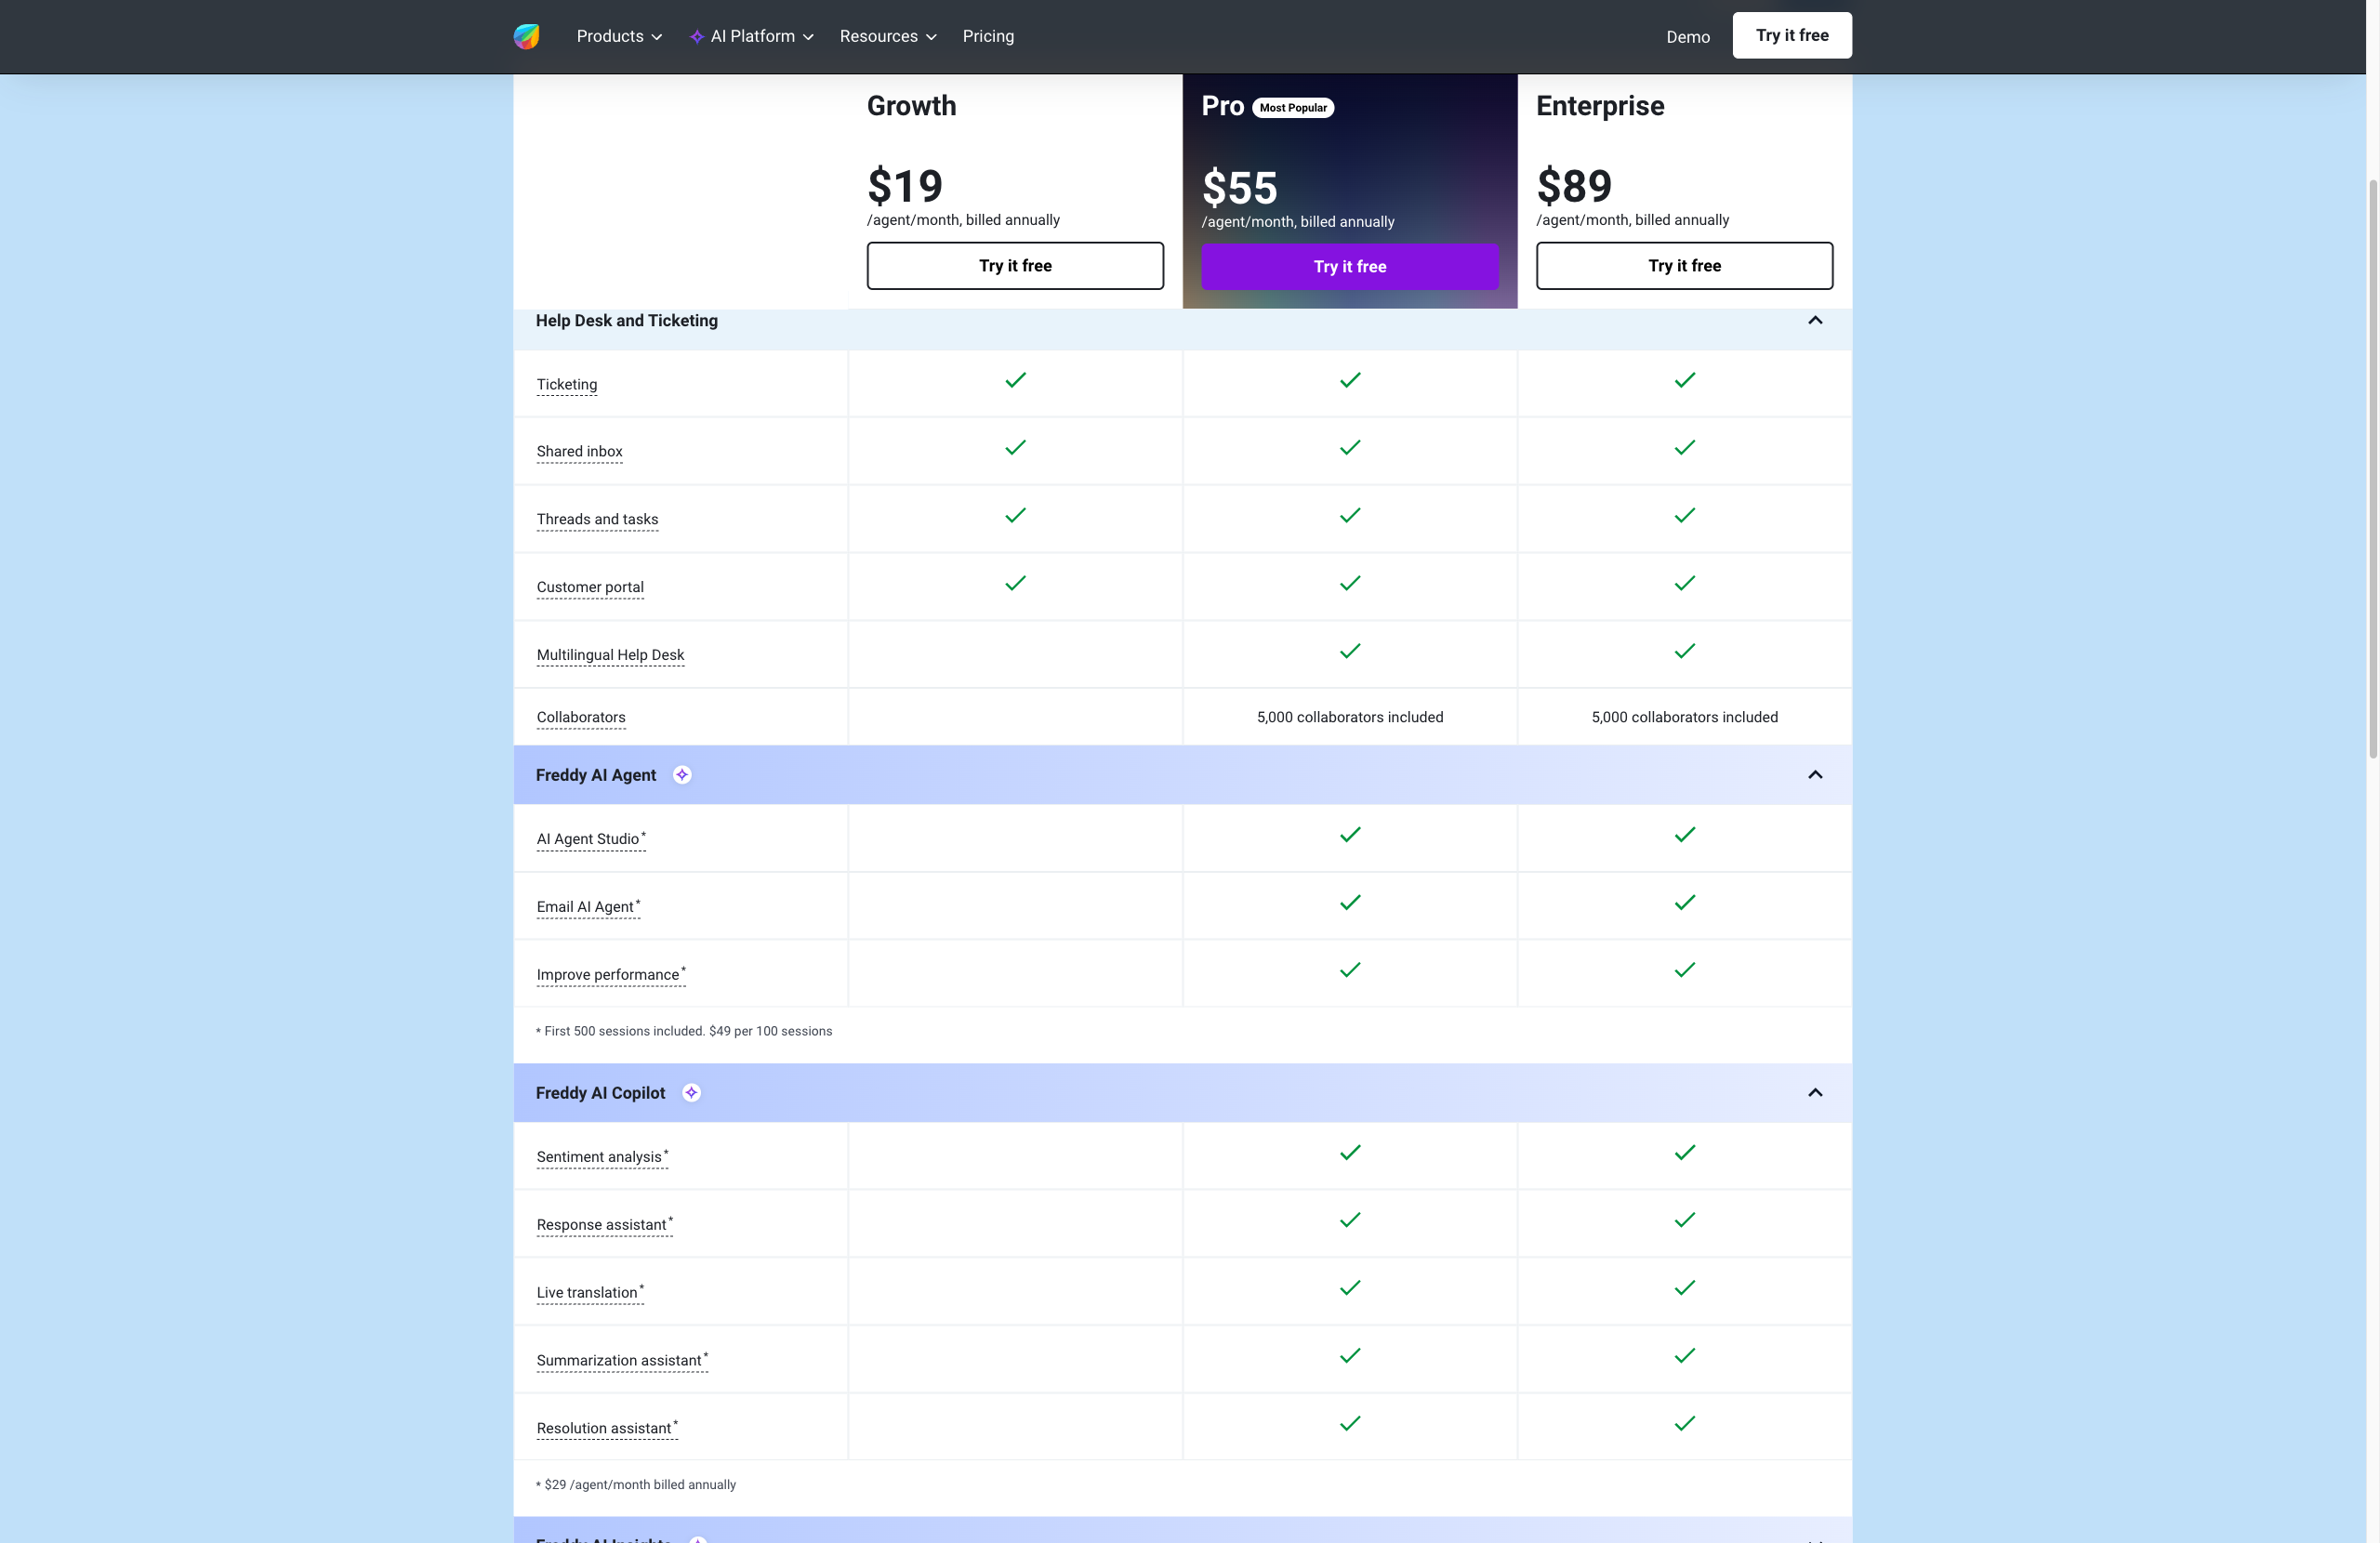Image resolution: width=2380 pixels, height=1543 pixels.
Task: Click the Customer portal feature label
Action: point(590,587)
